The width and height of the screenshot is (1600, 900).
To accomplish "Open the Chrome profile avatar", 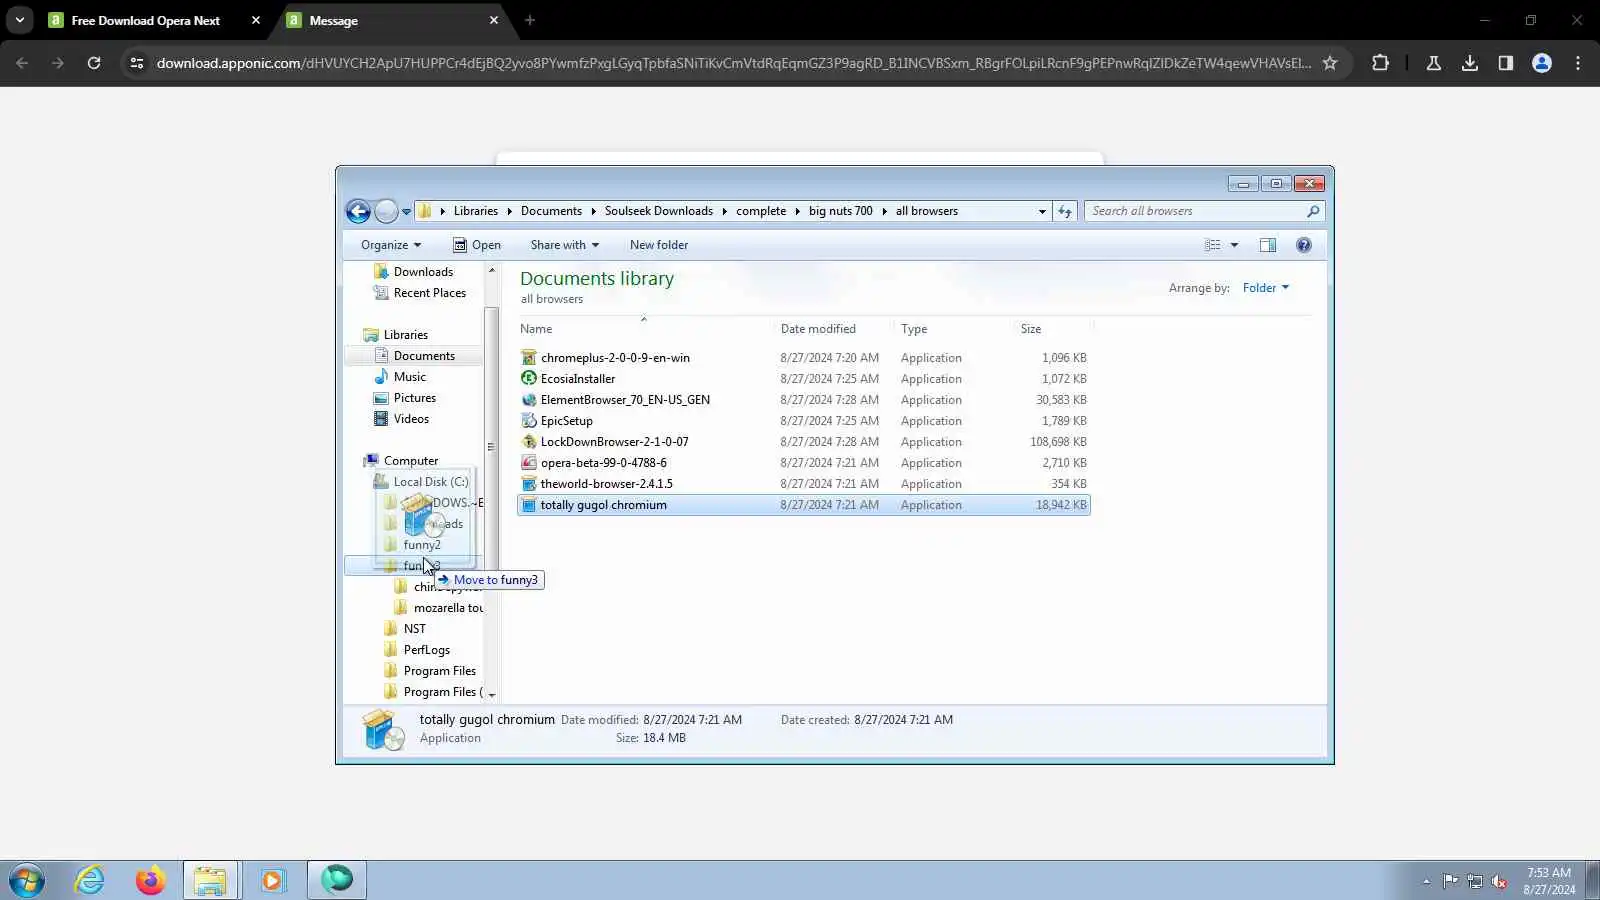I will coord(1541,63).
